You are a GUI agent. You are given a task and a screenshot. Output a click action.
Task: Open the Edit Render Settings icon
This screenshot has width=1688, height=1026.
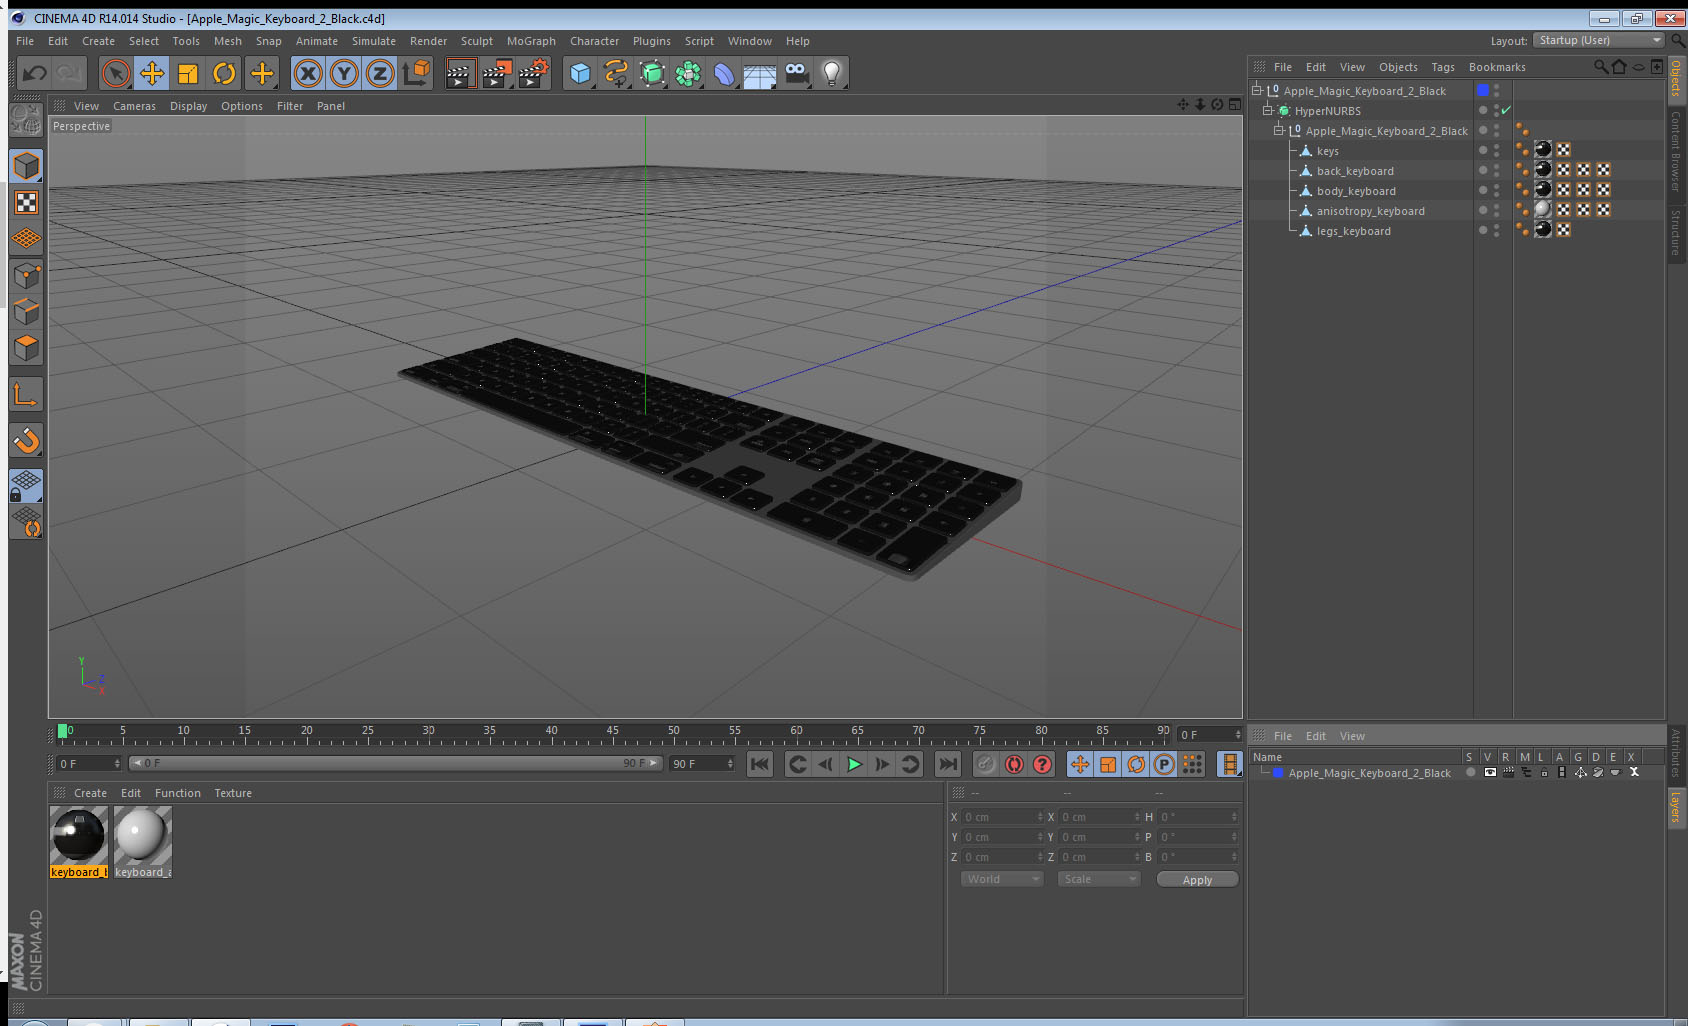[534, 73]
